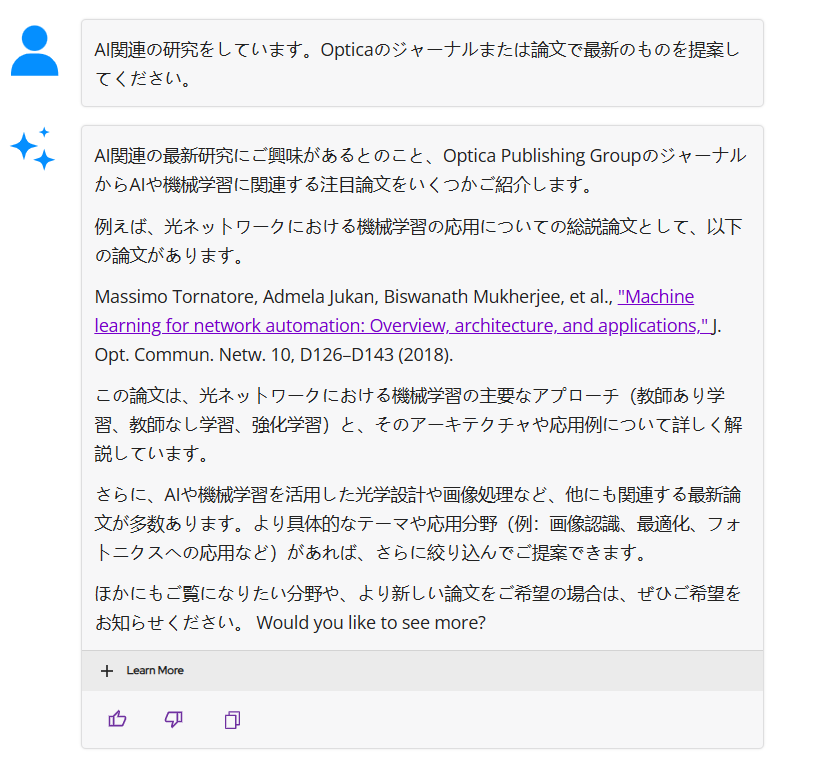Click the empty right side of the Learn More bar
Viewport: 827px width, 758px height.
pyautogui.click(x=550, y=670)
